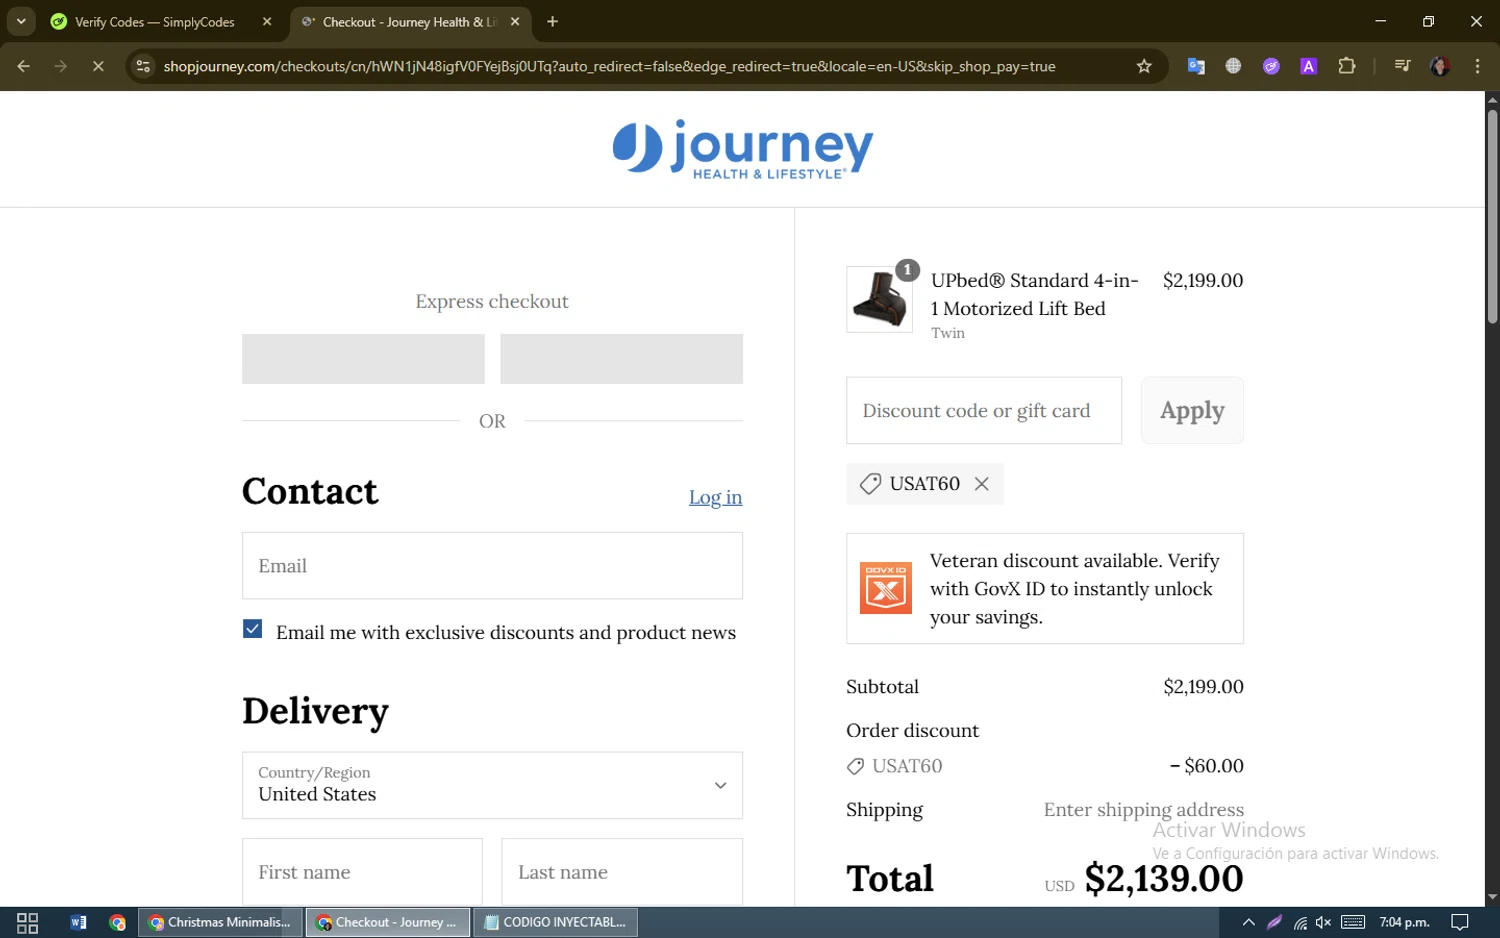
Task: Open Windows Task View in taskbar
Action: (x=28, y=922)
